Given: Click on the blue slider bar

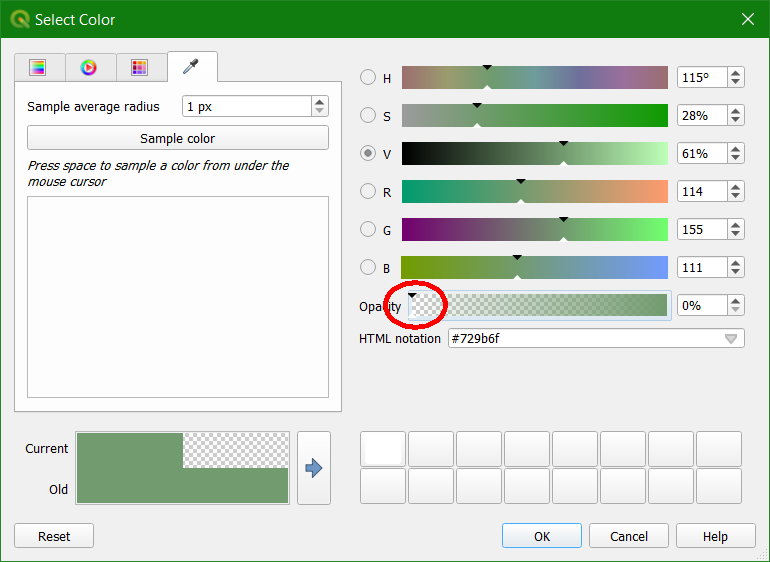Looking at the screenshot, I should pos(535,267).
